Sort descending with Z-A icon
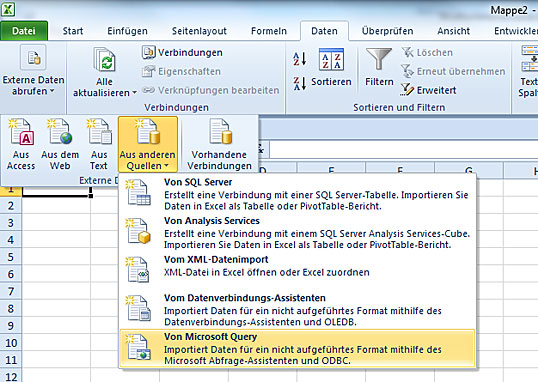This screenshot has height=382, width=538. (x=300, y=83)
